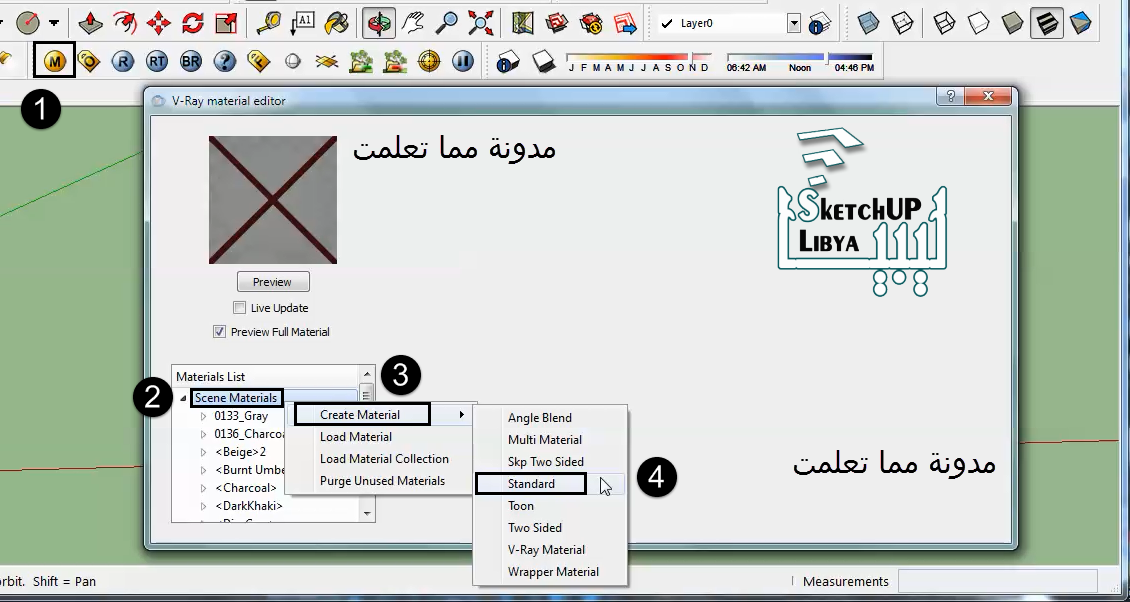Select the Move tool
This screenshot has height=602, width=1130.
[159, 23]
